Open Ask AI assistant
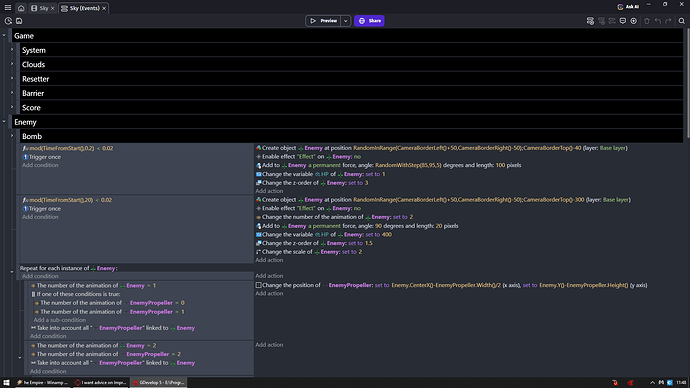Screen dimensions: 690x388 (628, 7)
